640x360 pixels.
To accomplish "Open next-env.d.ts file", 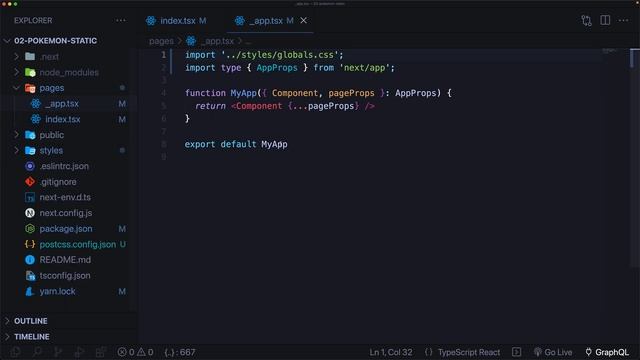I will tap(65, 197).
